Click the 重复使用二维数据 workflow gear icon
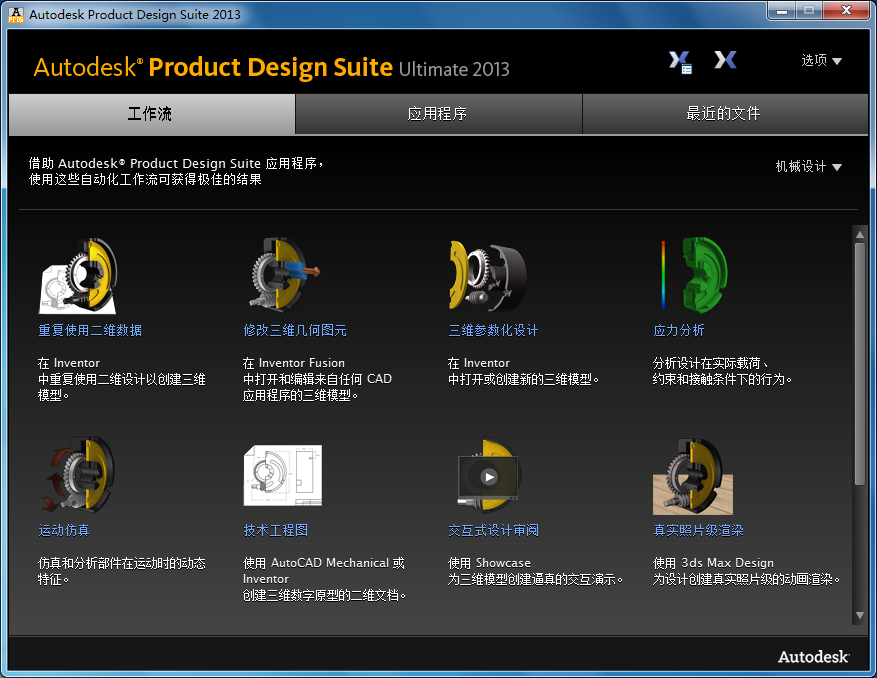Screen dimensions: 877x678 [x=78, y=275]
